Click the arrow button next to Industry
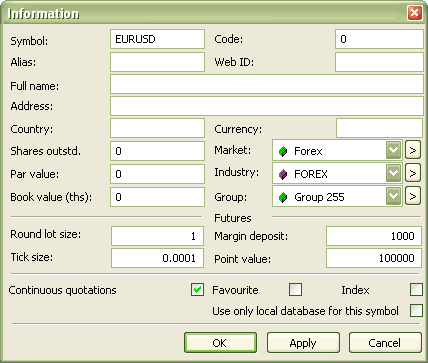Image resolution: width=428 pixels, height=363 pixels. [413, 173]
